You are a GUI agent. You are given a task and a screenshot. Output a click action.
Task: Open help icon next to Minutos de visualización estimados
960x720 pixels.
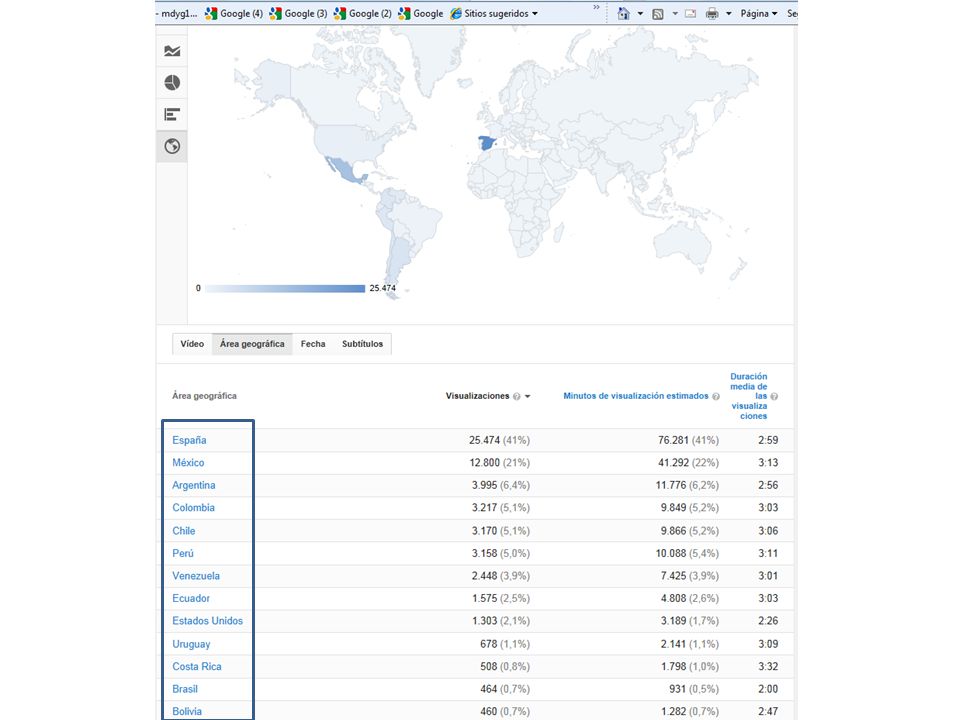[x=716, y=397]
